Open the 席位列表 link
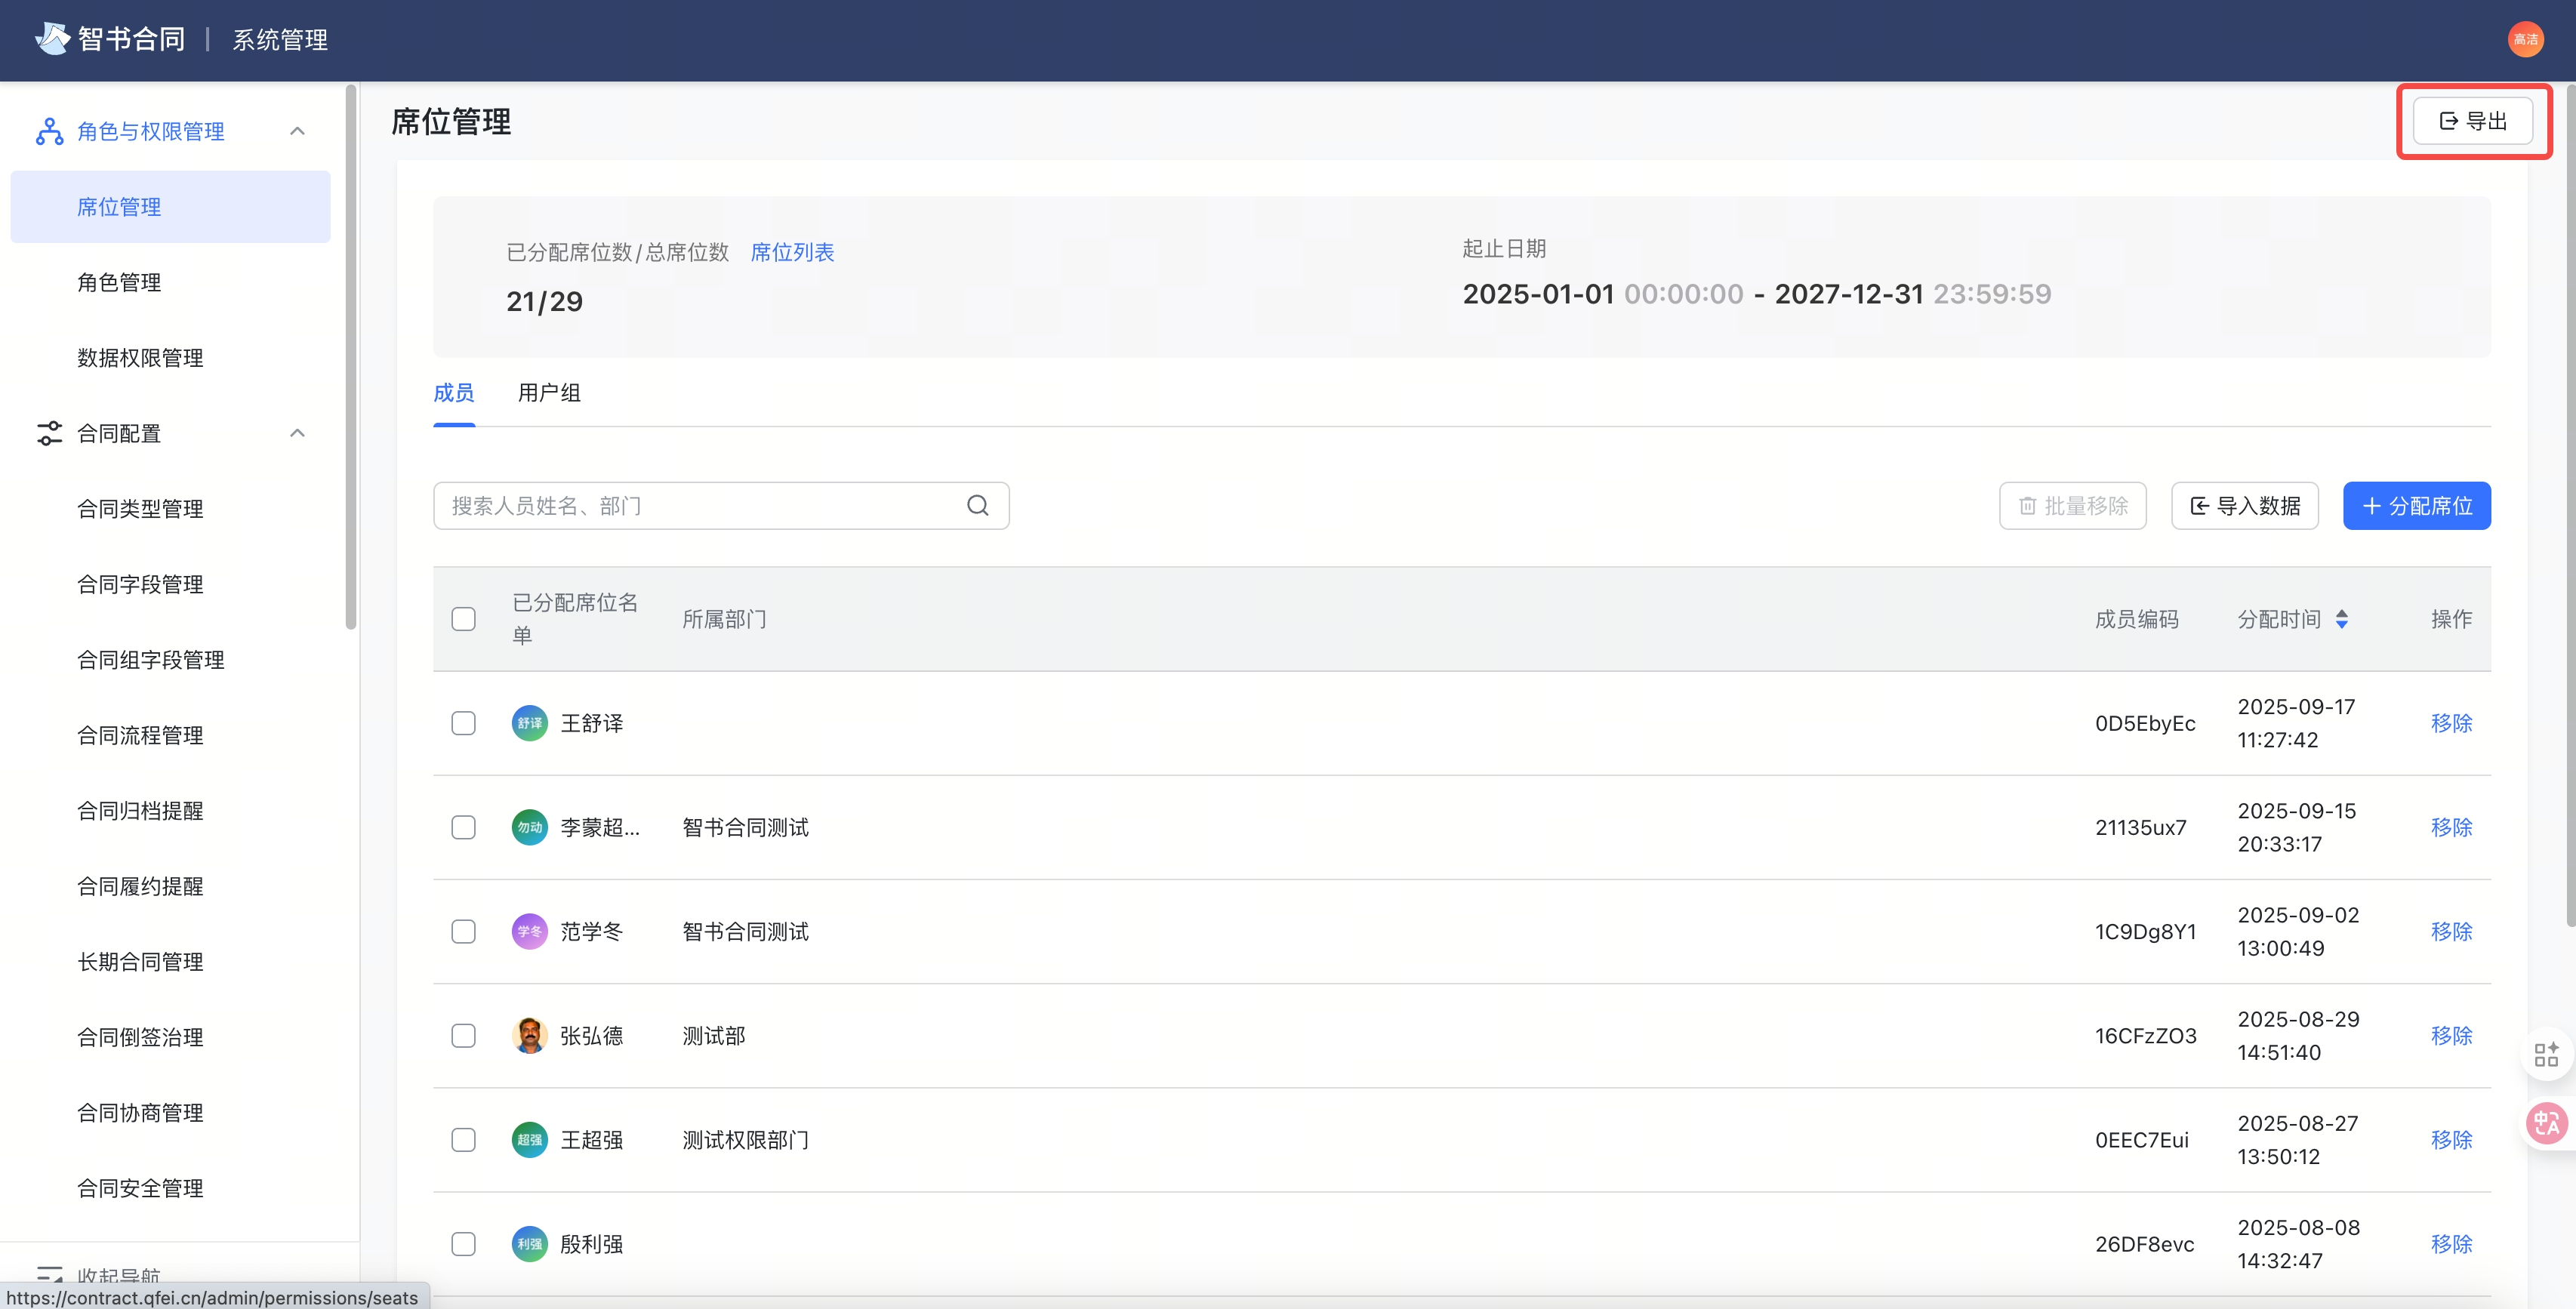Screen dimensions: 2576x1309 (x=792, y=252)
